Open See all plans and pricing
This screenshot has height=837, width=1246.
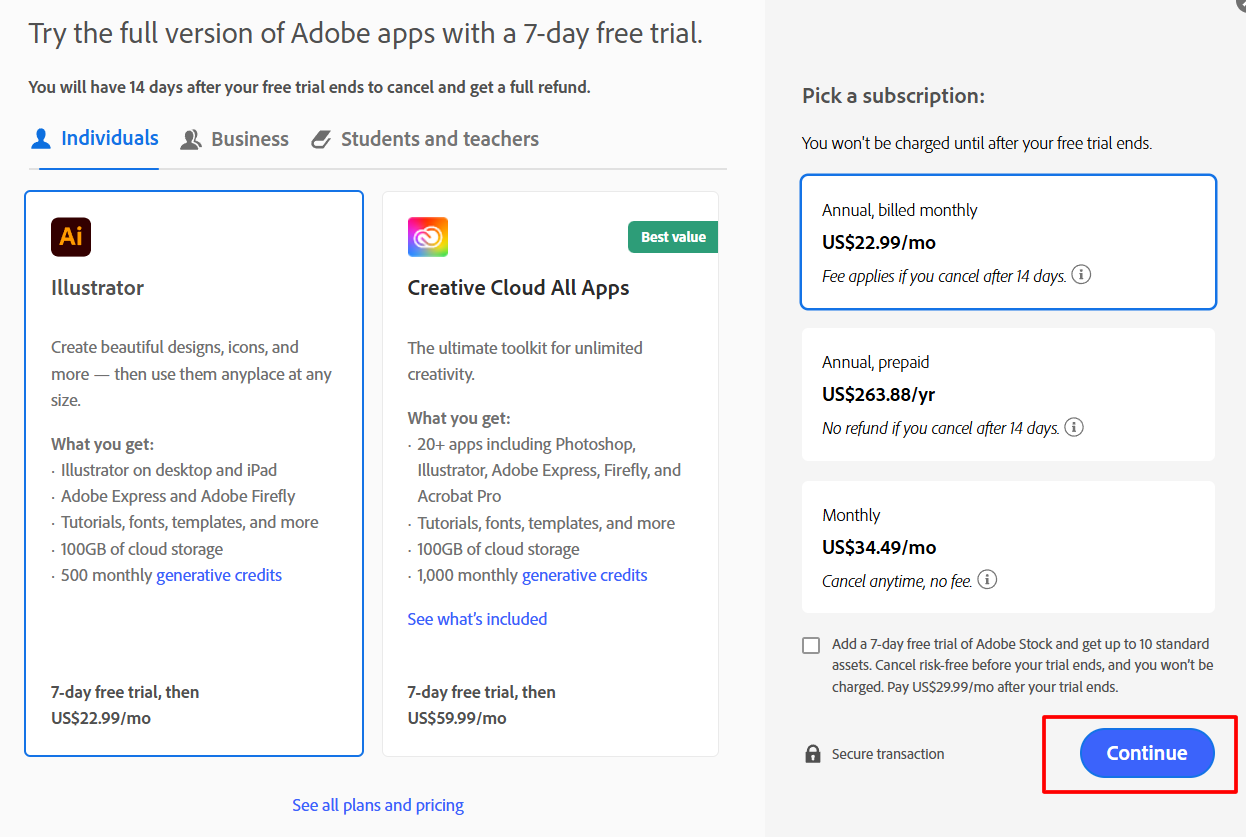[x=378, y=805]
